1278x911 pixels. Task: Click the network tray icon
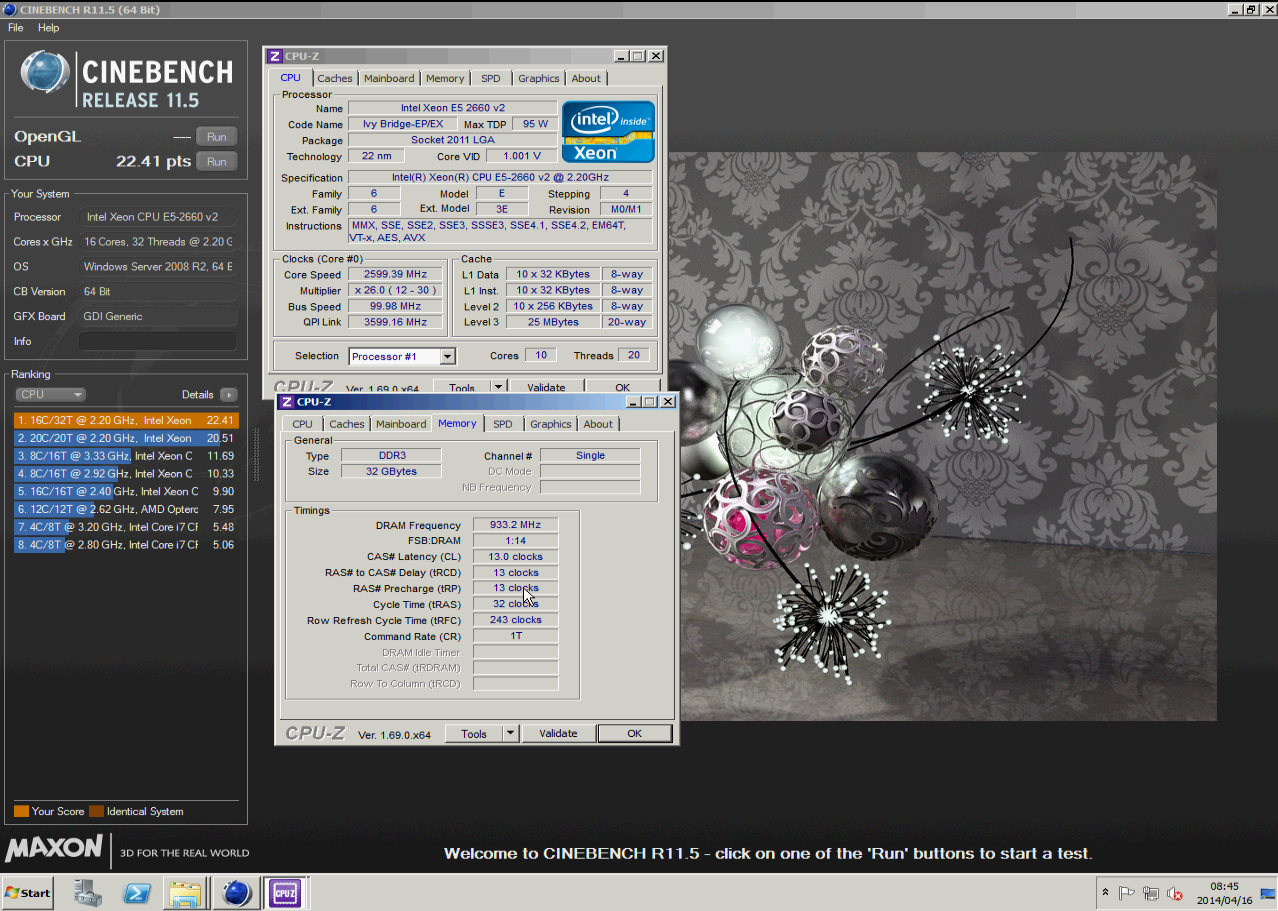(1151, 893)
